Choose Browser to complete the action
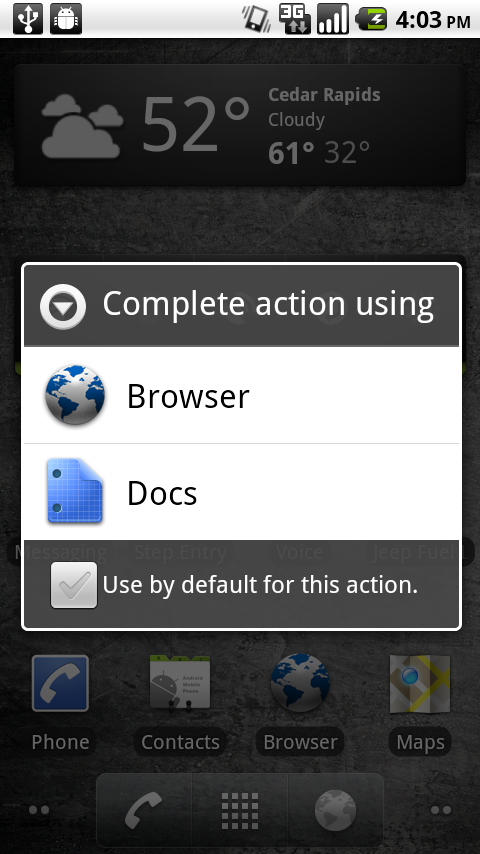Viewport: 480px width, 854px height. [x=241, y=395]
